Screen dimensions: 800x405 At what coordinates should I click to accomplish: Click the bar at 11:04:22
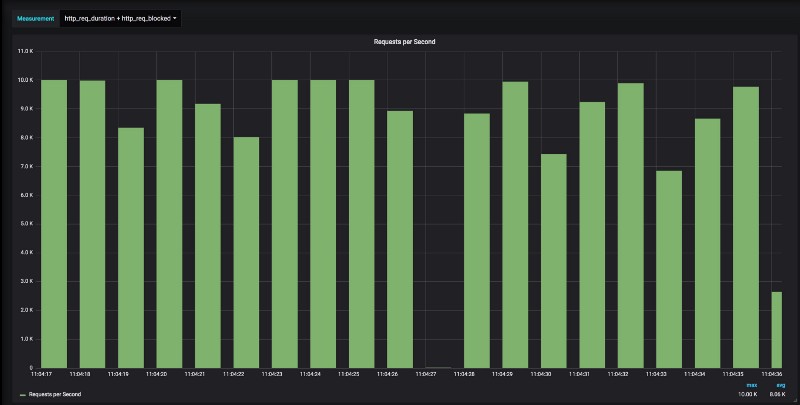coord(246,252)
